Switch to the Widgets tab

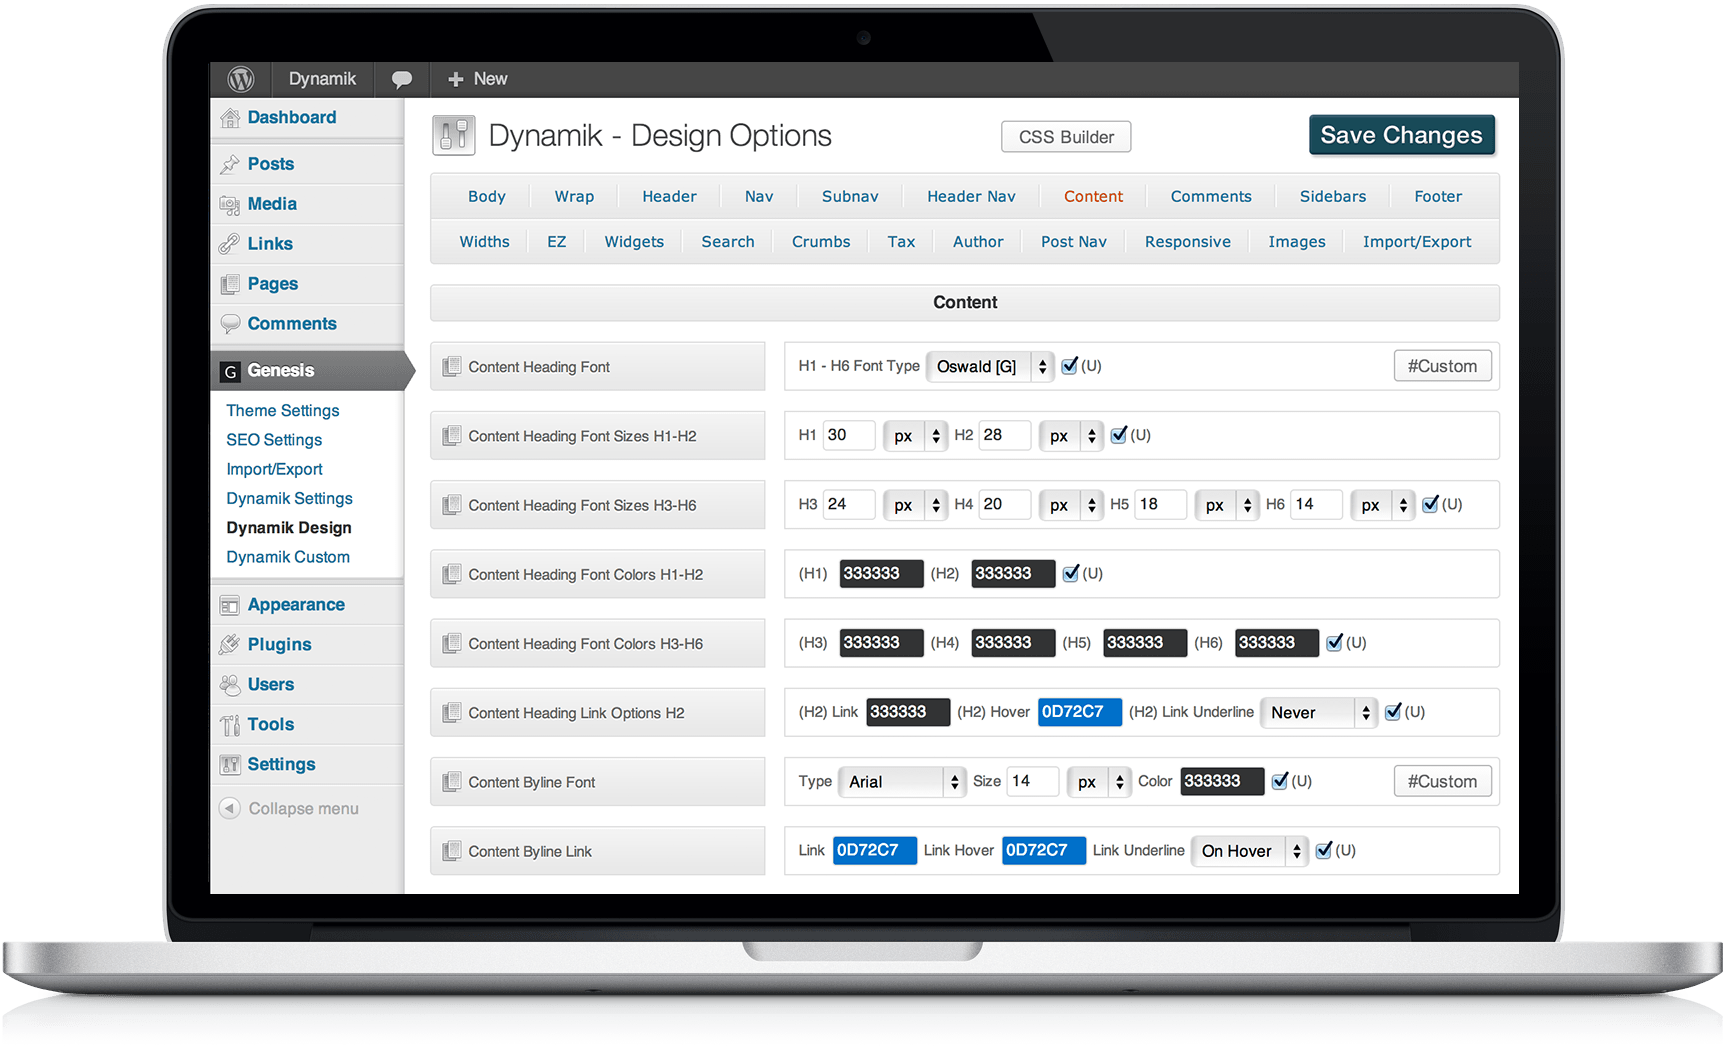[634, 242]
